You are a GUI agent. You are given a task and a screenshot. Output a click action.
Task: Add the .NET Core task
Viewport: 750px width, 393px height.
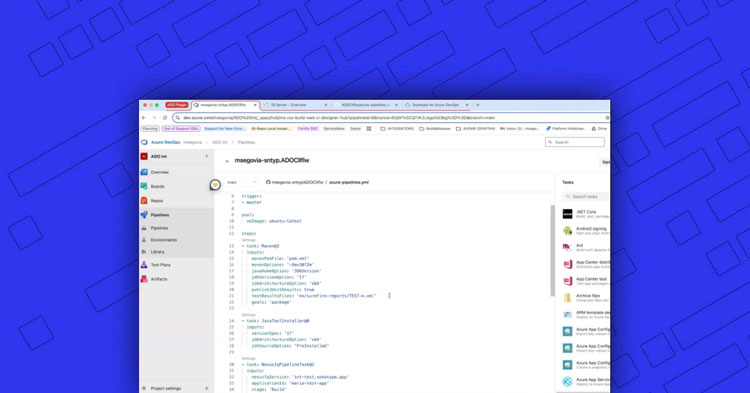585,214
